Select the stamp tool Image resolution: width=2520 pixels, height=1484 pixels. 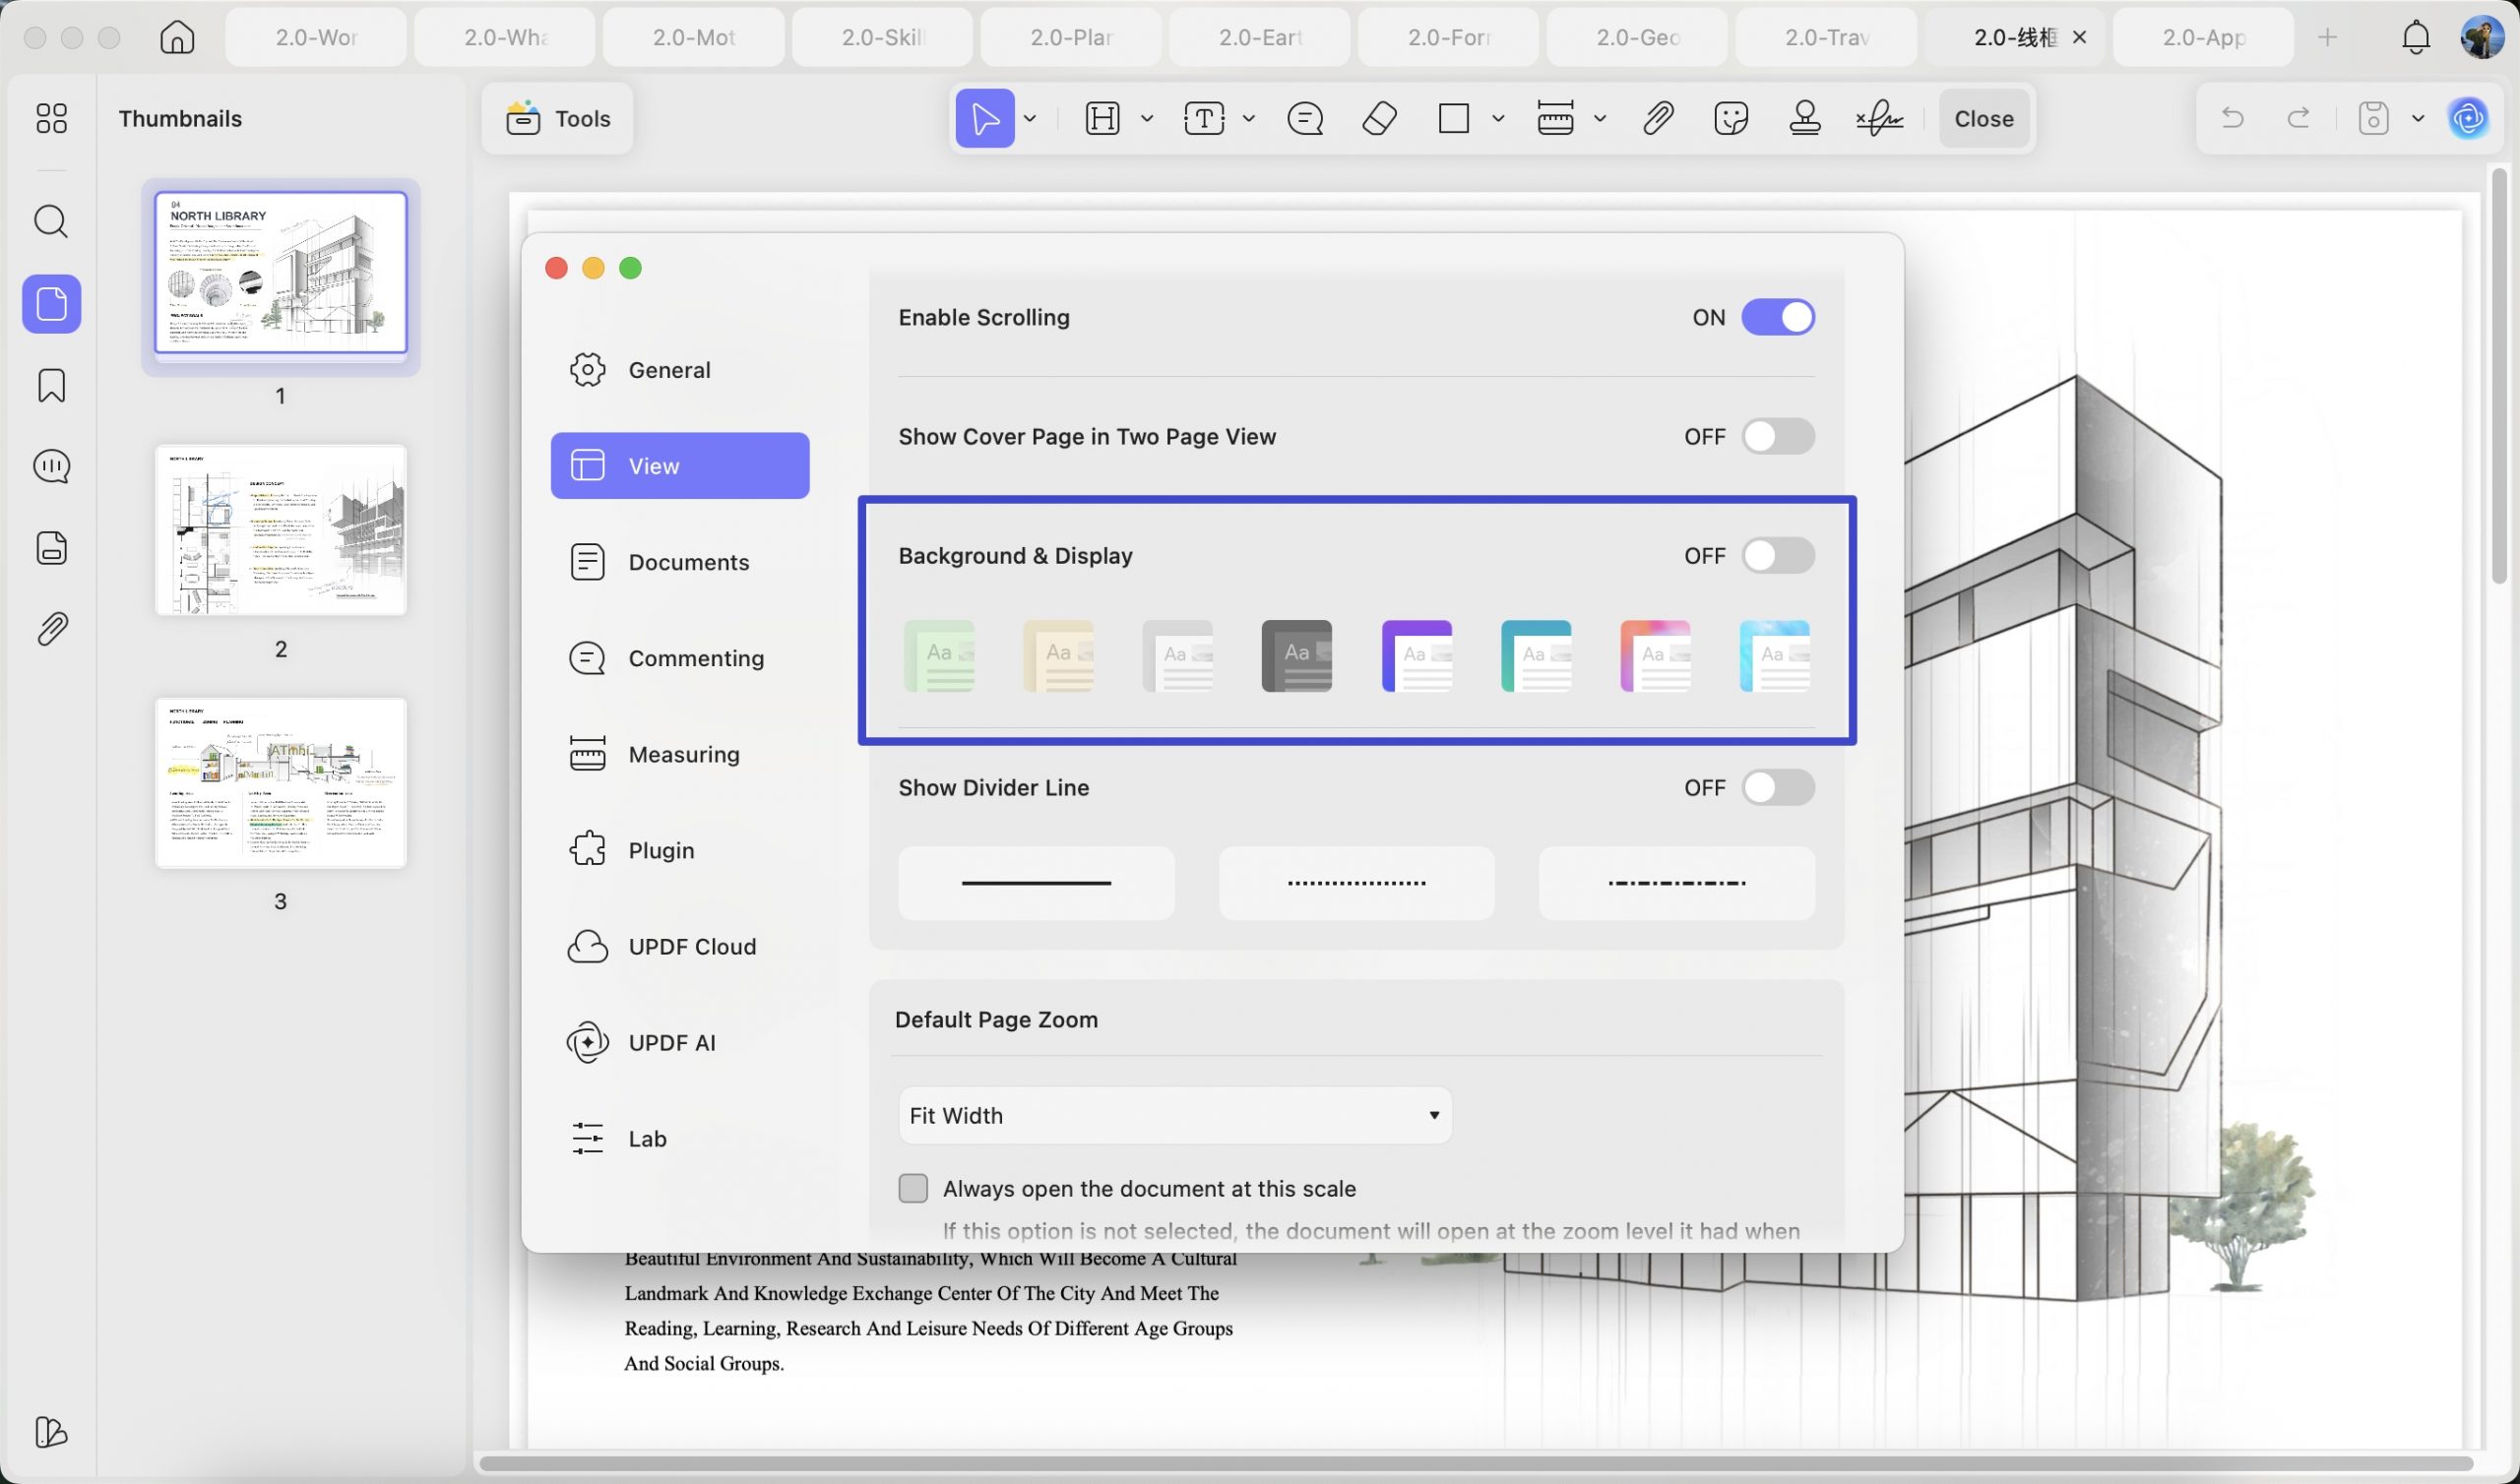coord(1805,118)
